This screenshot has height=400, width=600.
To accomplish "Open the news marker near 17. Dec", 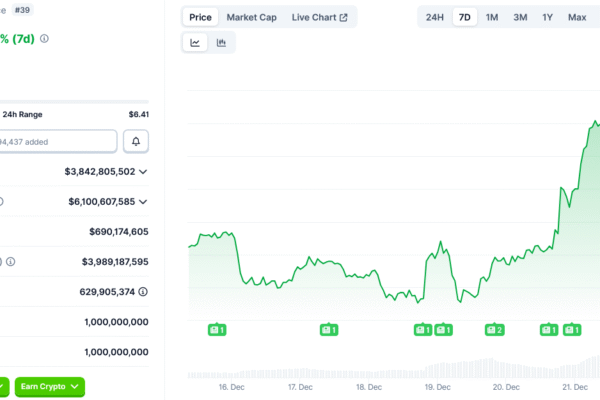I will click(328, 329).
